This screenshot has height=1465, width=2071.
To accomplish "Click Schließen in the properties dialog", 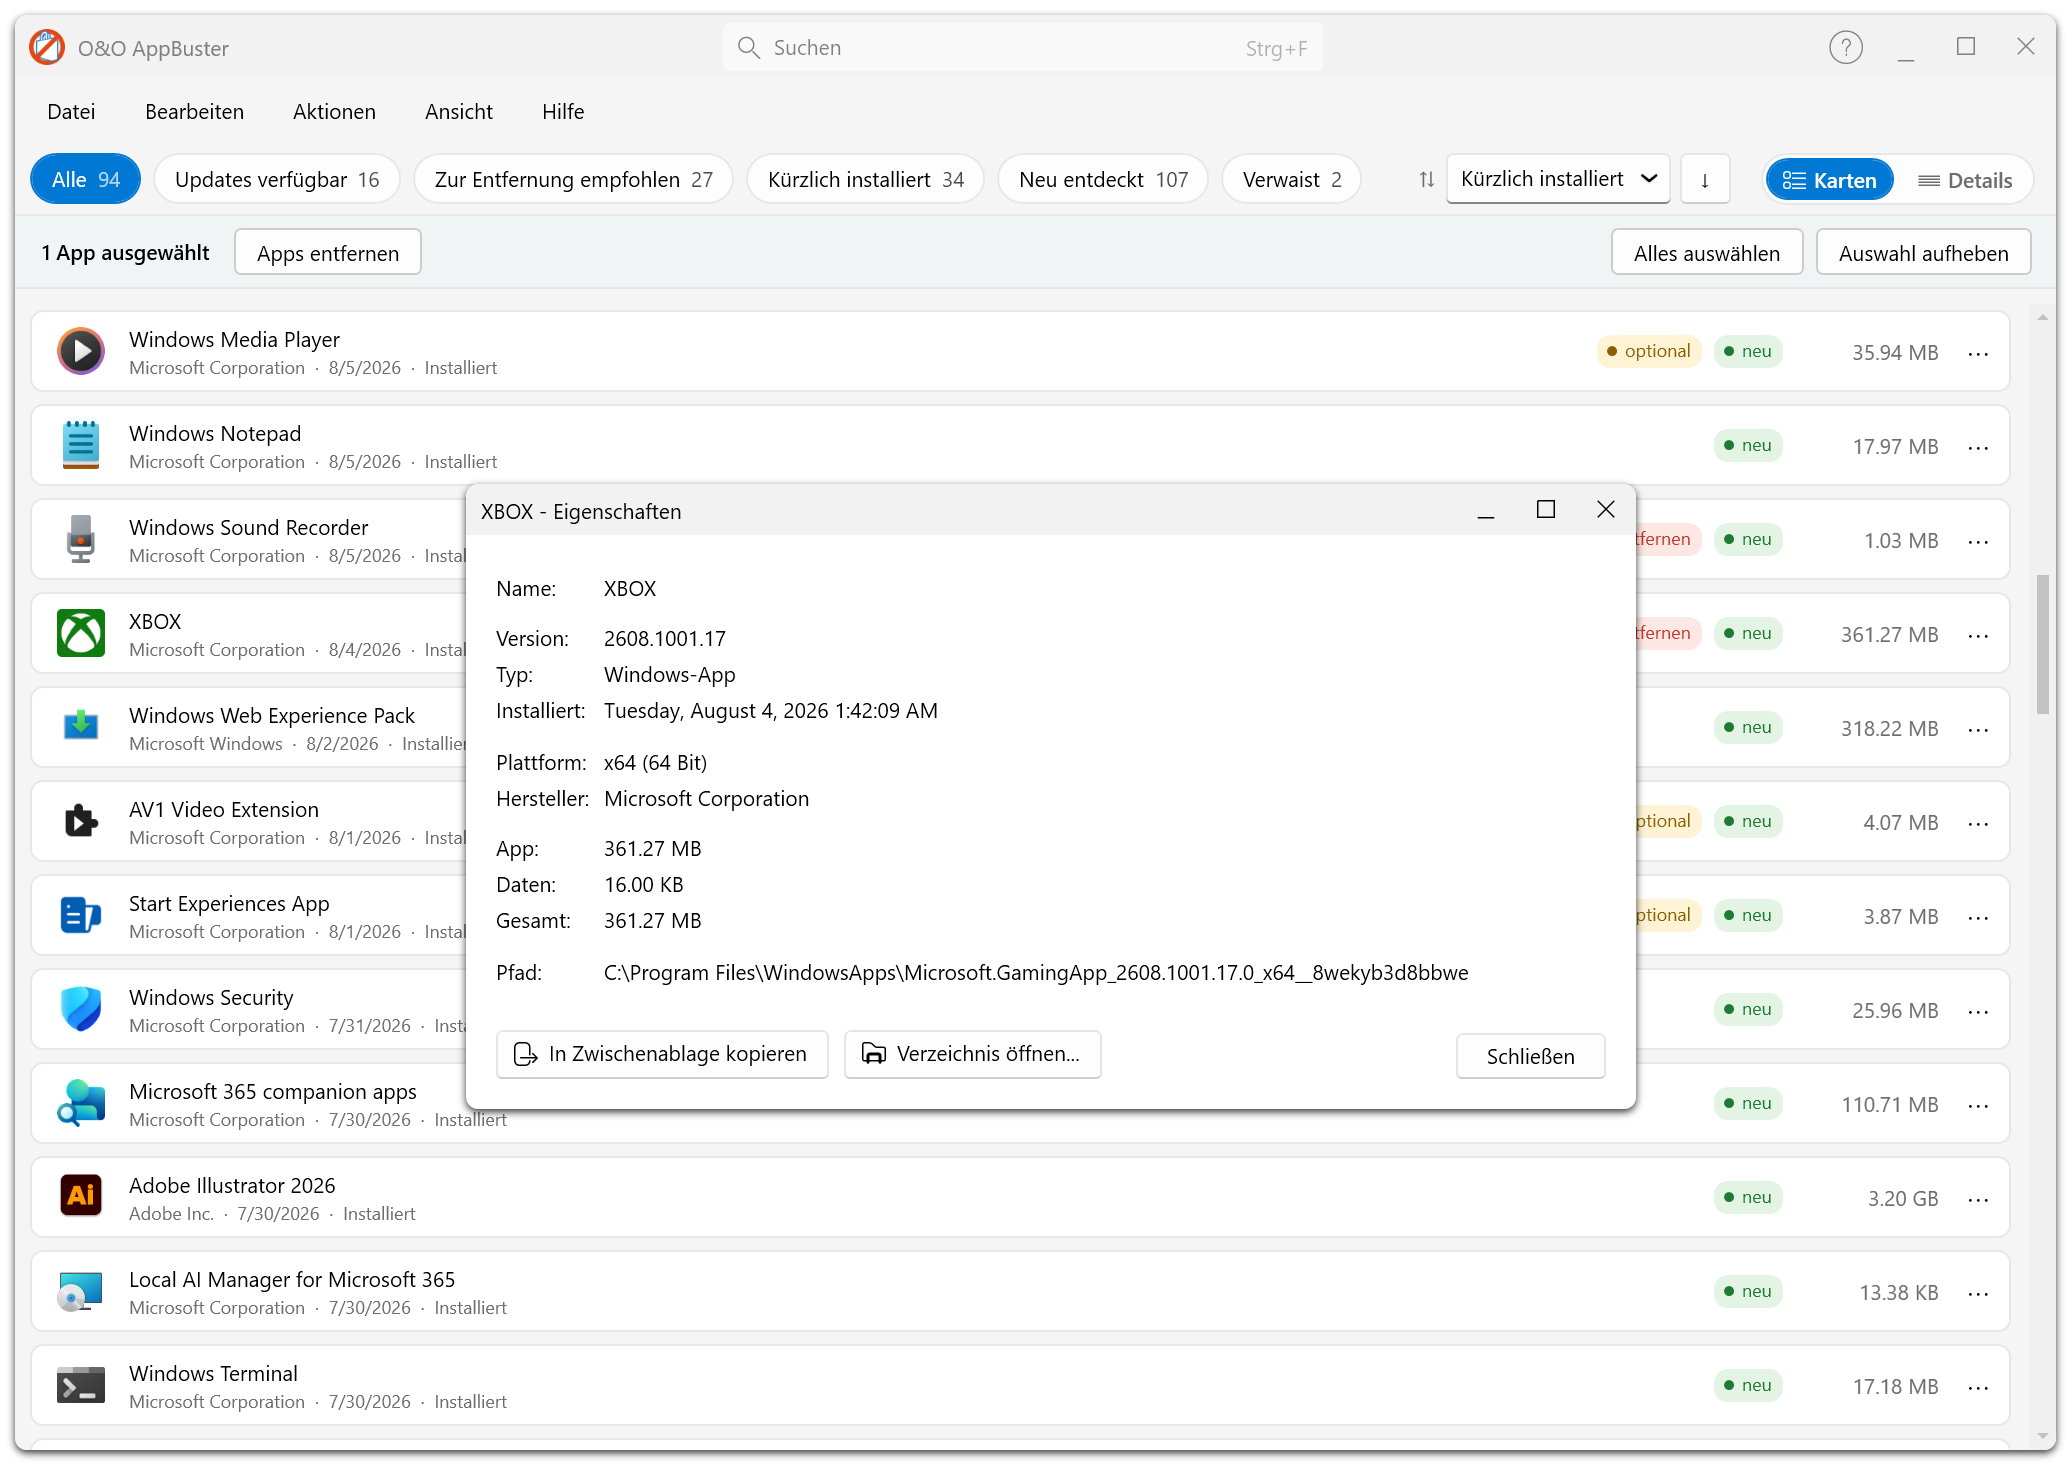I will [1530, 1056].
